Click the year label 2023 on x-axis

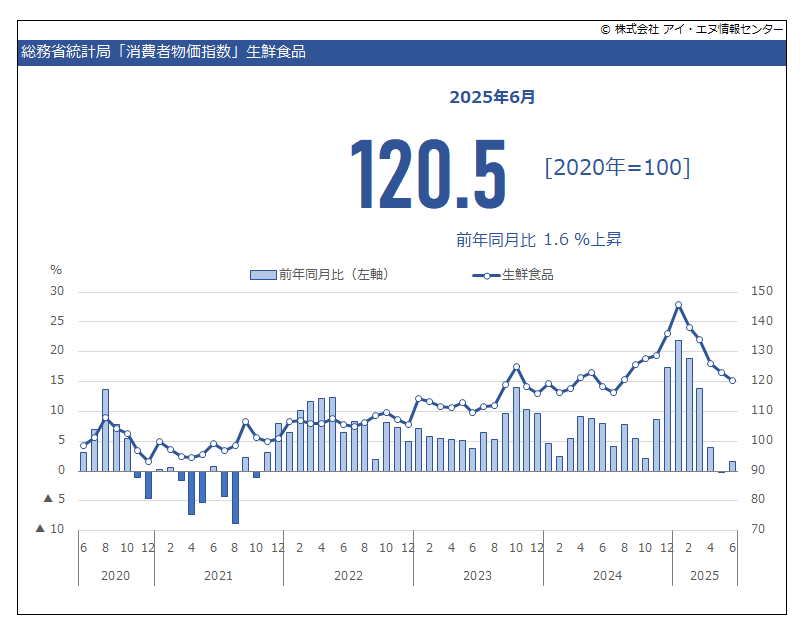pos(477,576)
